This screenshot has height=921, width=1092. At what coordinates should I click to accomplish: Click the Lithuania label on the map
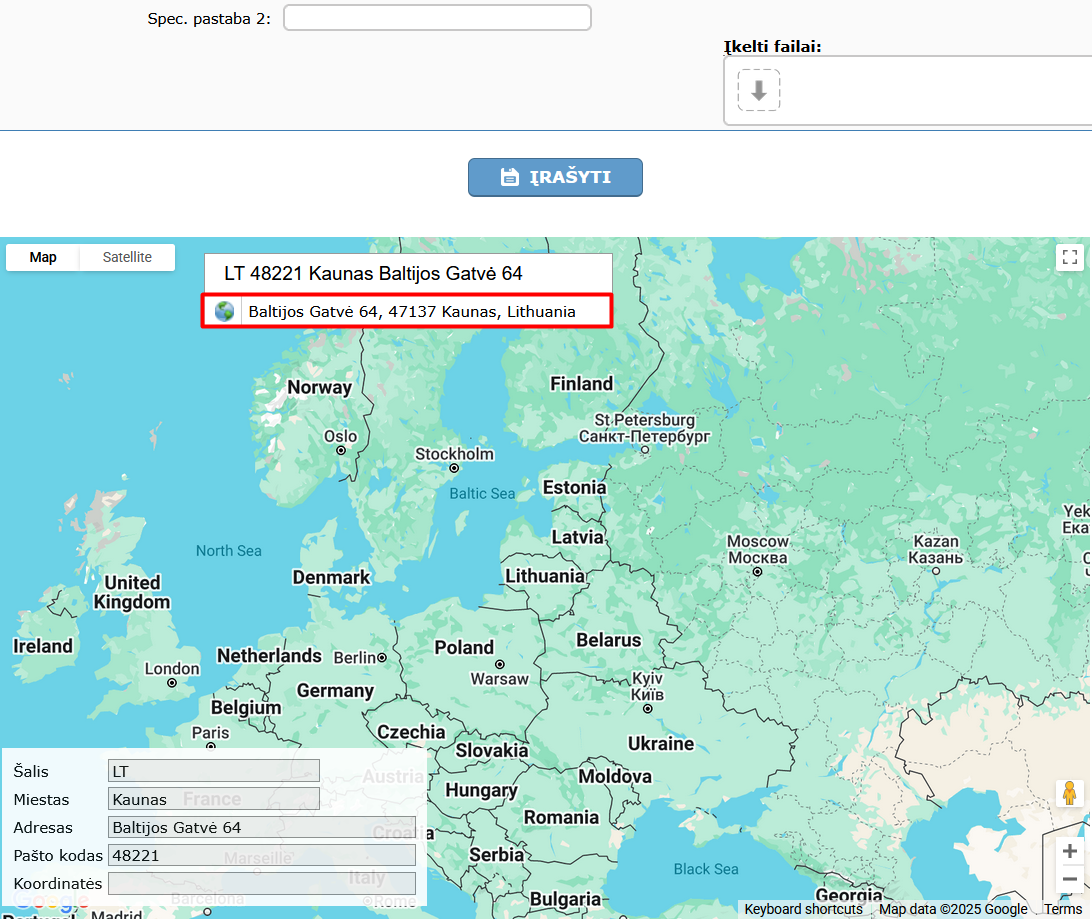tap(545, 576)
